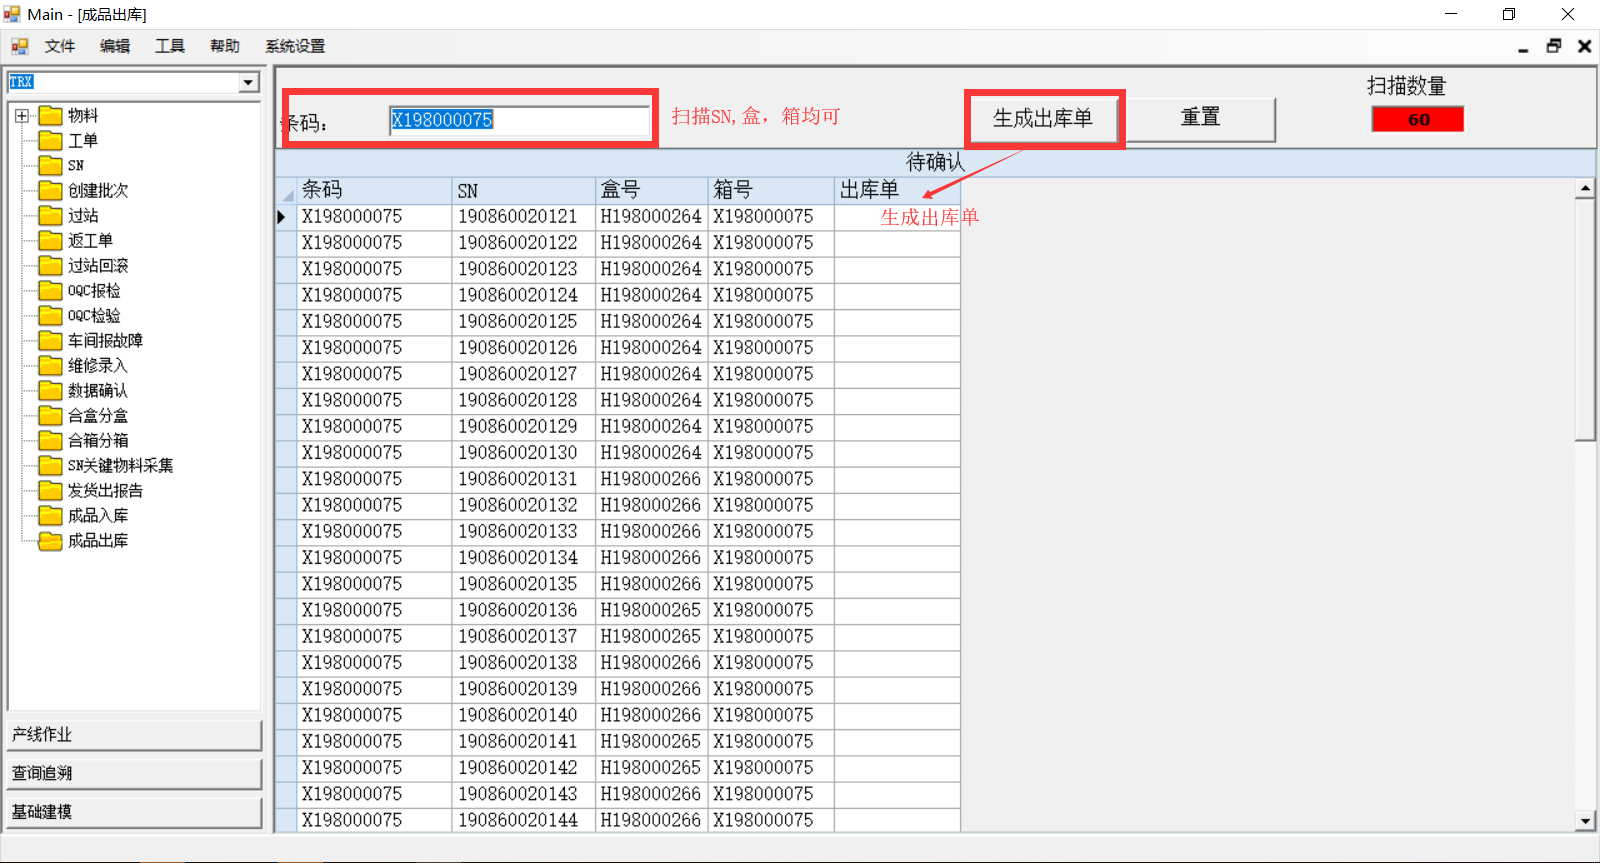Click the 物料 folder icon
This screenshot has height=863, width=1600.
point(50,116)
